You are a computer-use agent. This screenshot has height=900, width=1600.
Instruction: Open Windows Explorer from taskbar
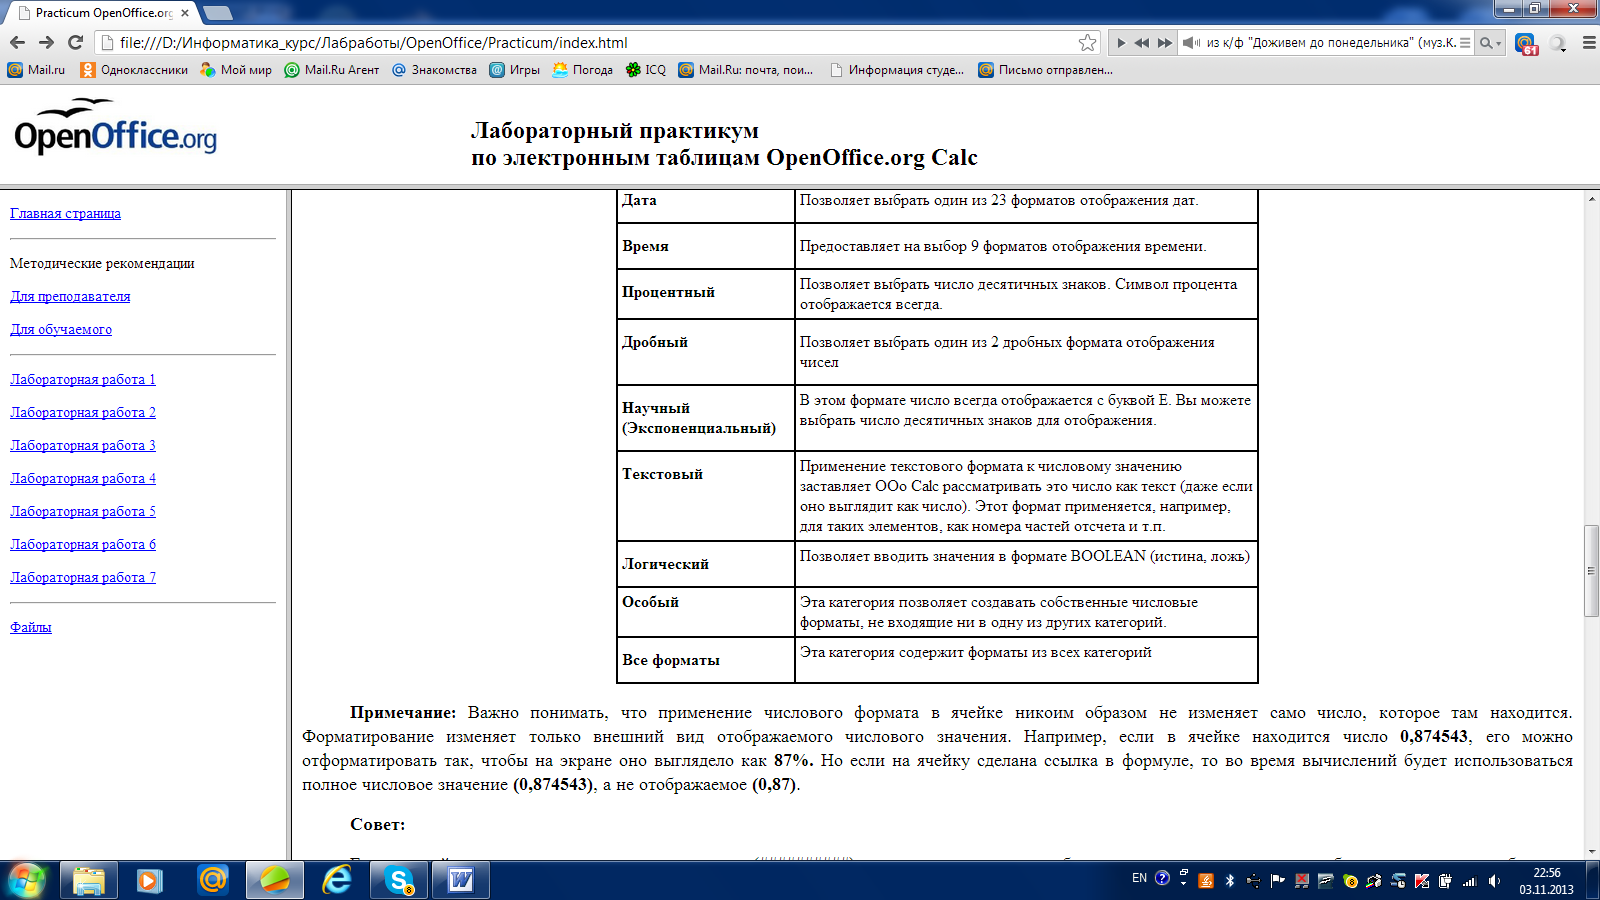point(89,880)
